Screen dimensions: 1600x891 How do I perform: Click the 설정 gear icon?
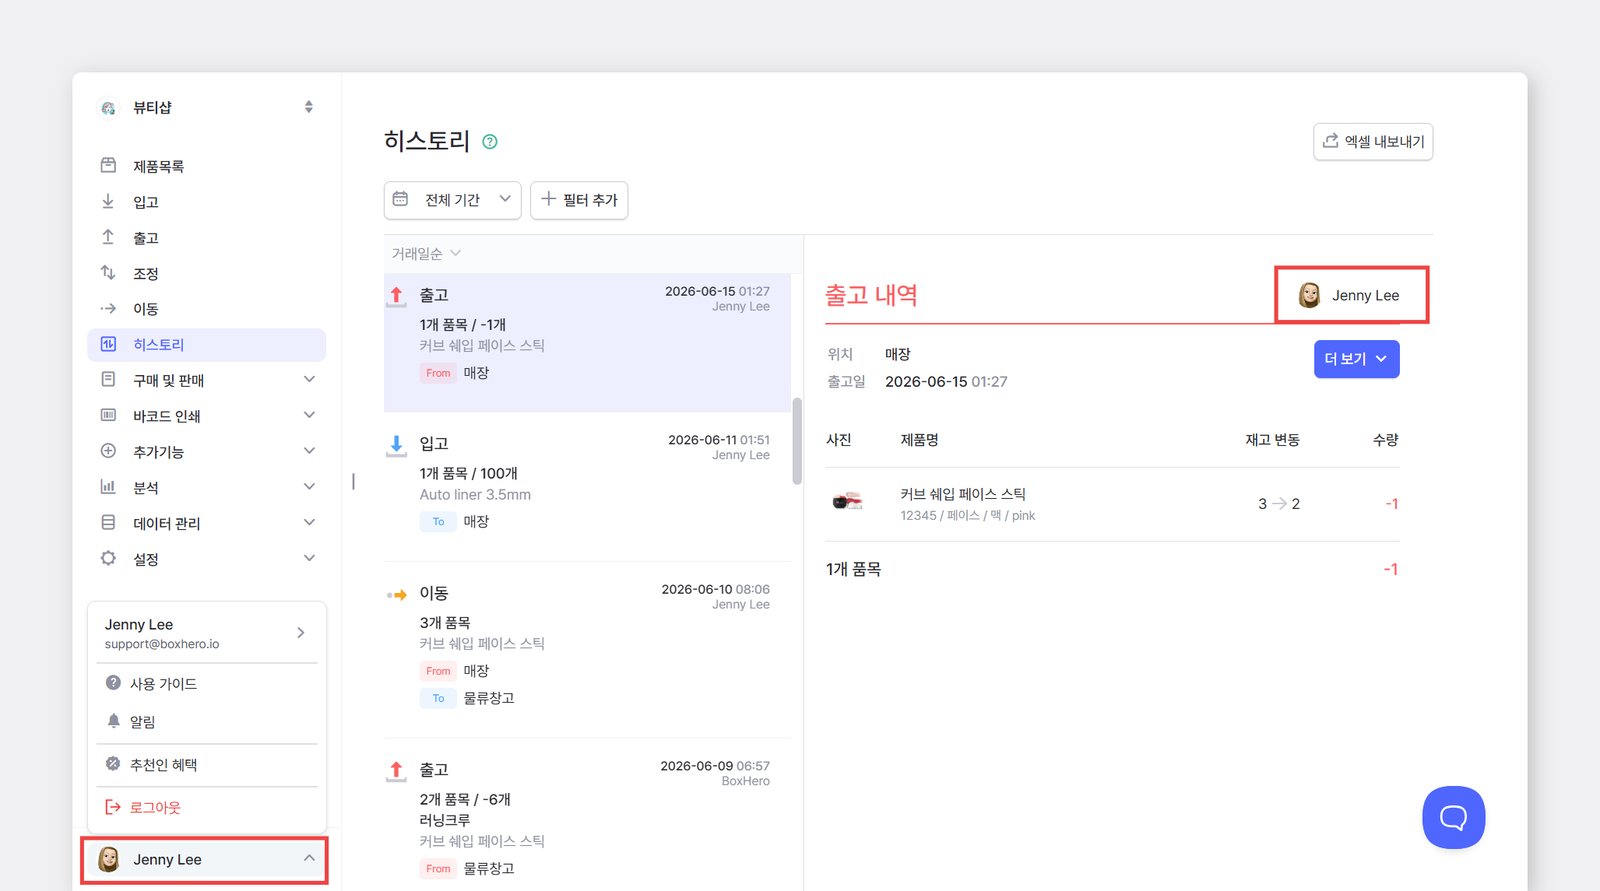click(x=108, y=558)
